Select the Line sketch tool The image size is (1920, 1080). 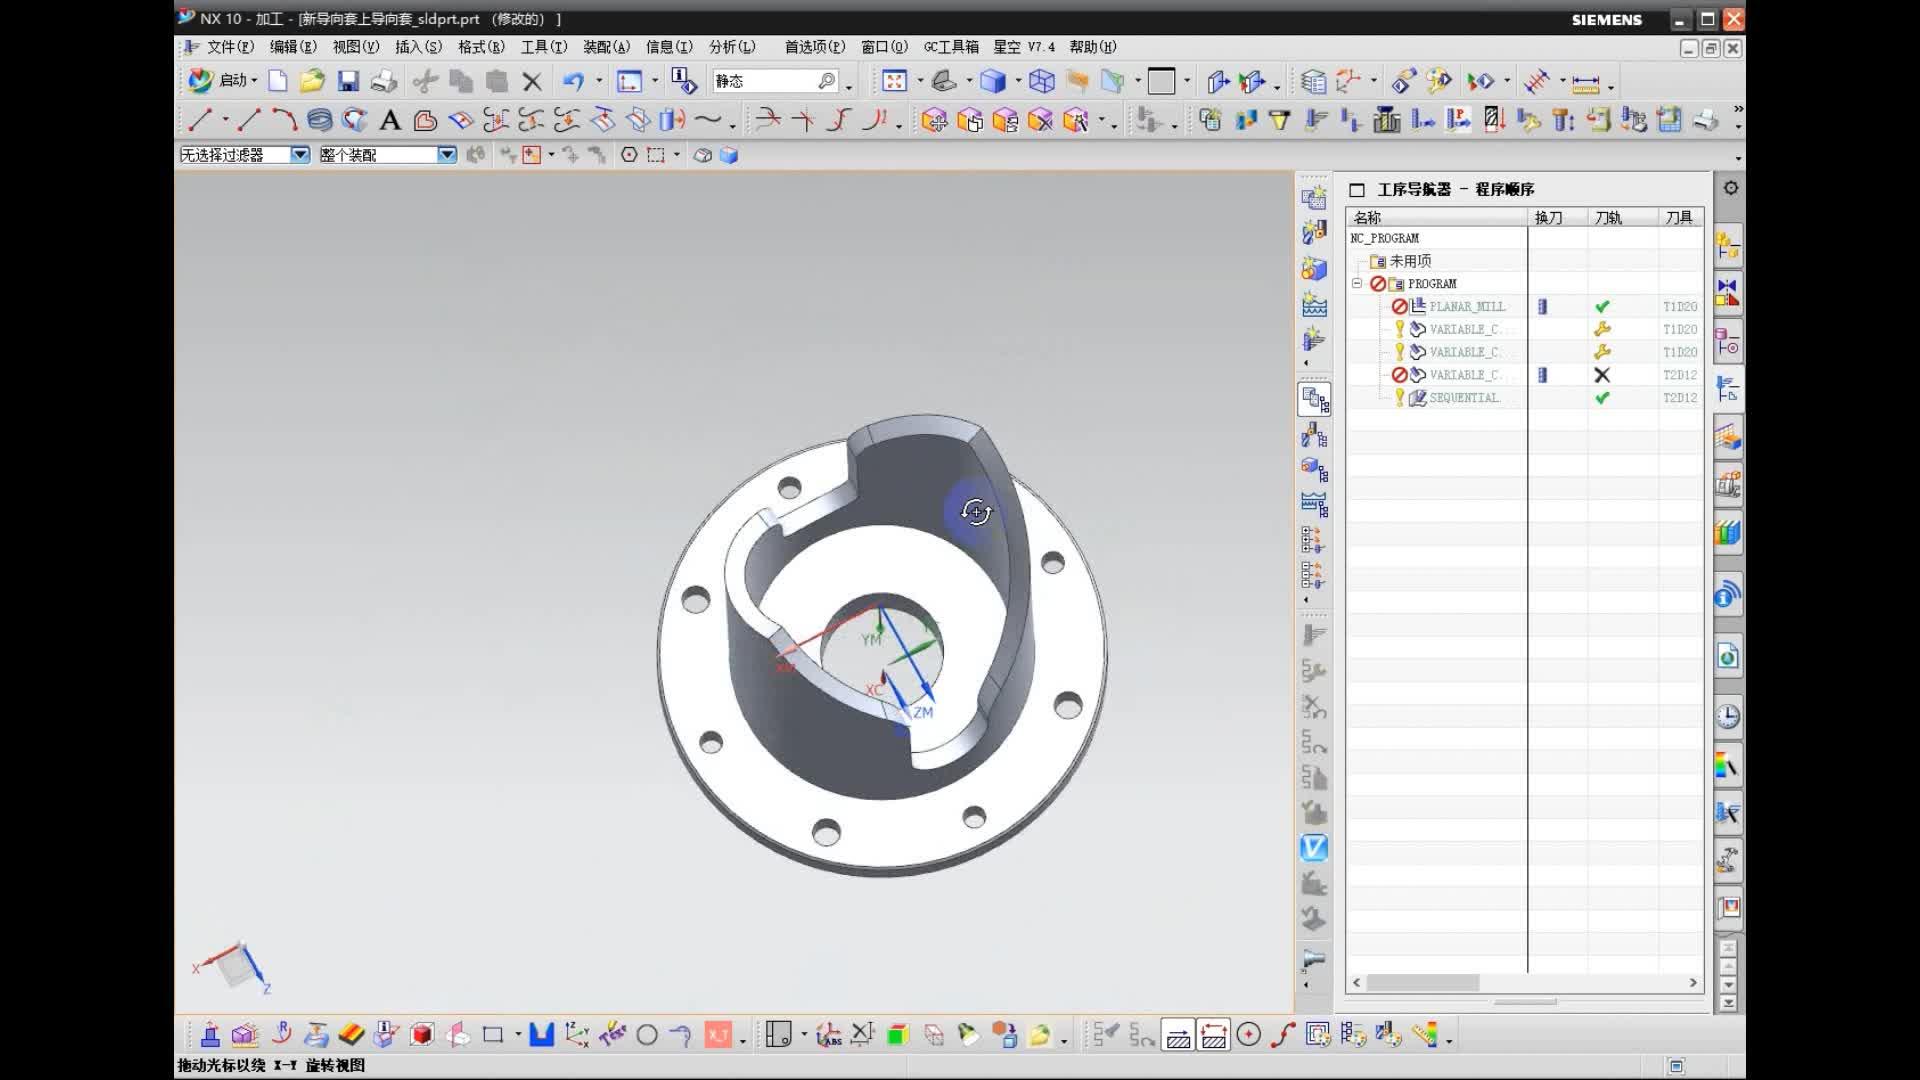point(200,121)
